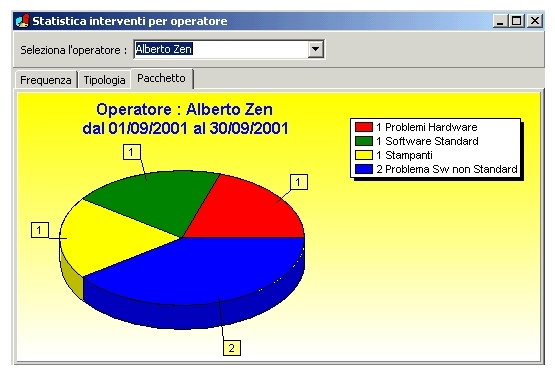The height and width of the screenshot is (375, 555).
Task: Click the application icon in the title bar
Action: (22, 21)
